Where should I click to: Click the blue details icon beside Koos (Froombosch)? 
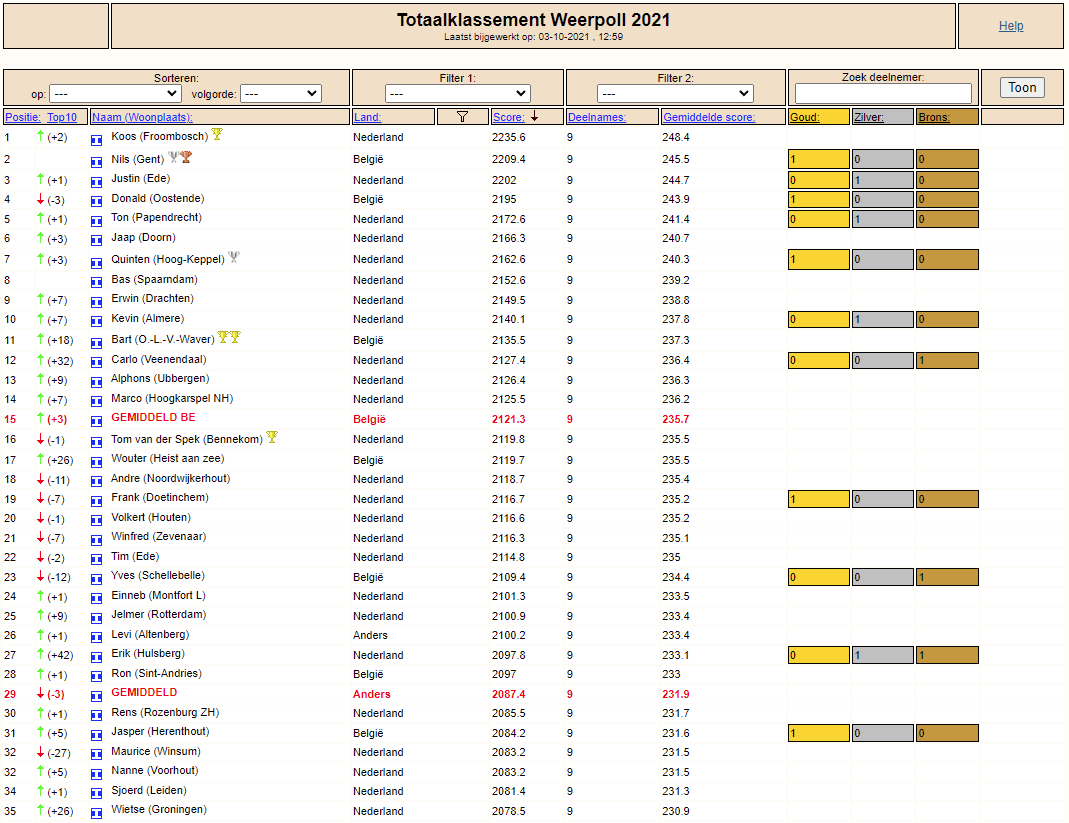[96, 140]
